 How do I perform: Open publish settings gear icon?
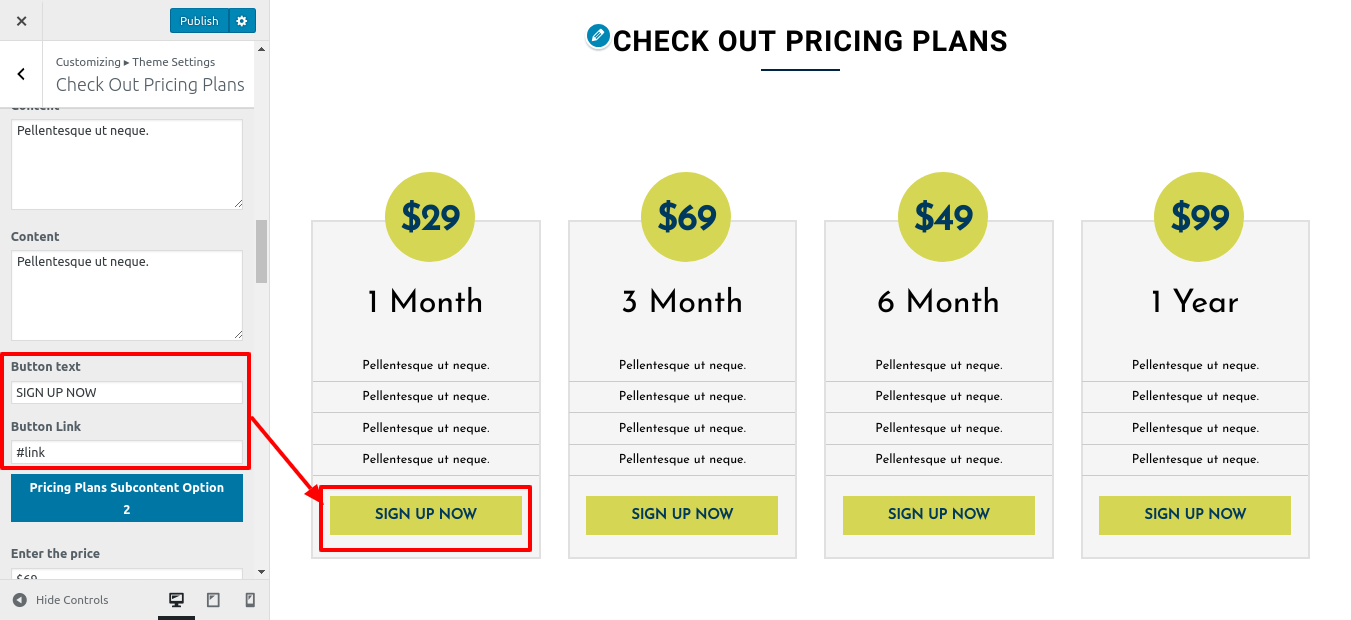tap(243, 21)
